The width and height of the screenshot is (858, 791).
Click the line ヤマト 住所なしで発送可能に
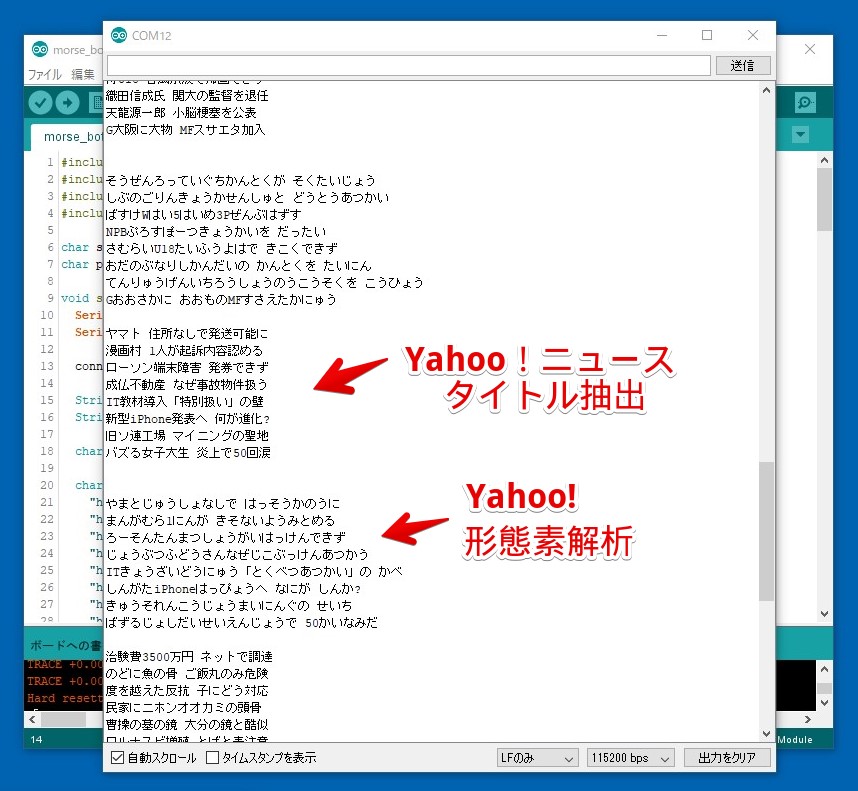tap(187, 334)
